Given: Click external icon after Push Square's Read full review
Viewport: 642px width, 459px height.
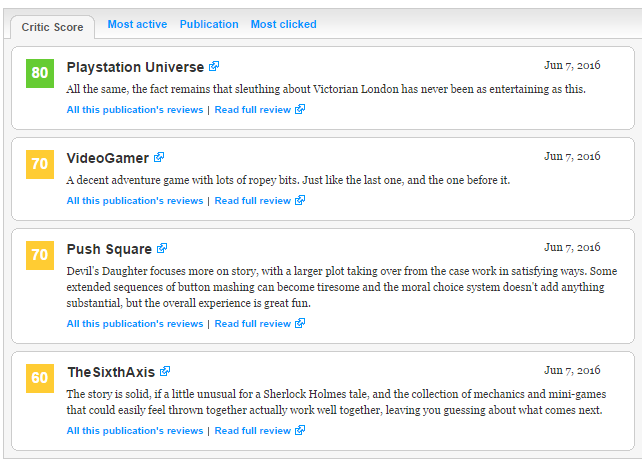Looking at the screenshot, I should [300, 323].
